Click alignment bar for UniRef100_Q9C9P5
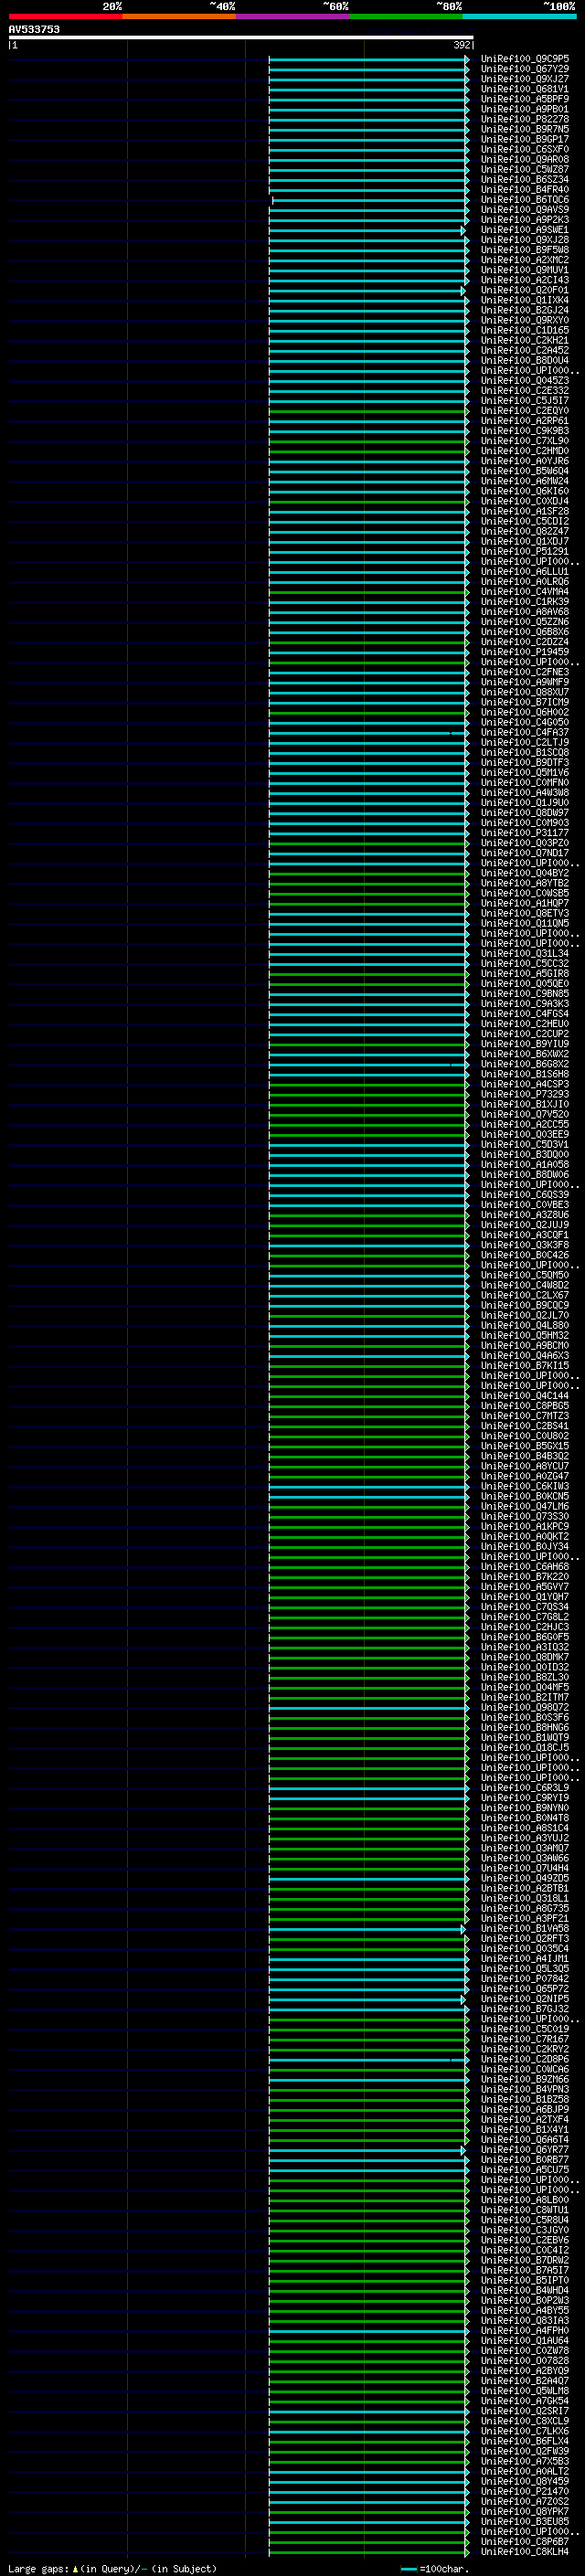This screenshot has width=585, height=2576. coord(368,60)
